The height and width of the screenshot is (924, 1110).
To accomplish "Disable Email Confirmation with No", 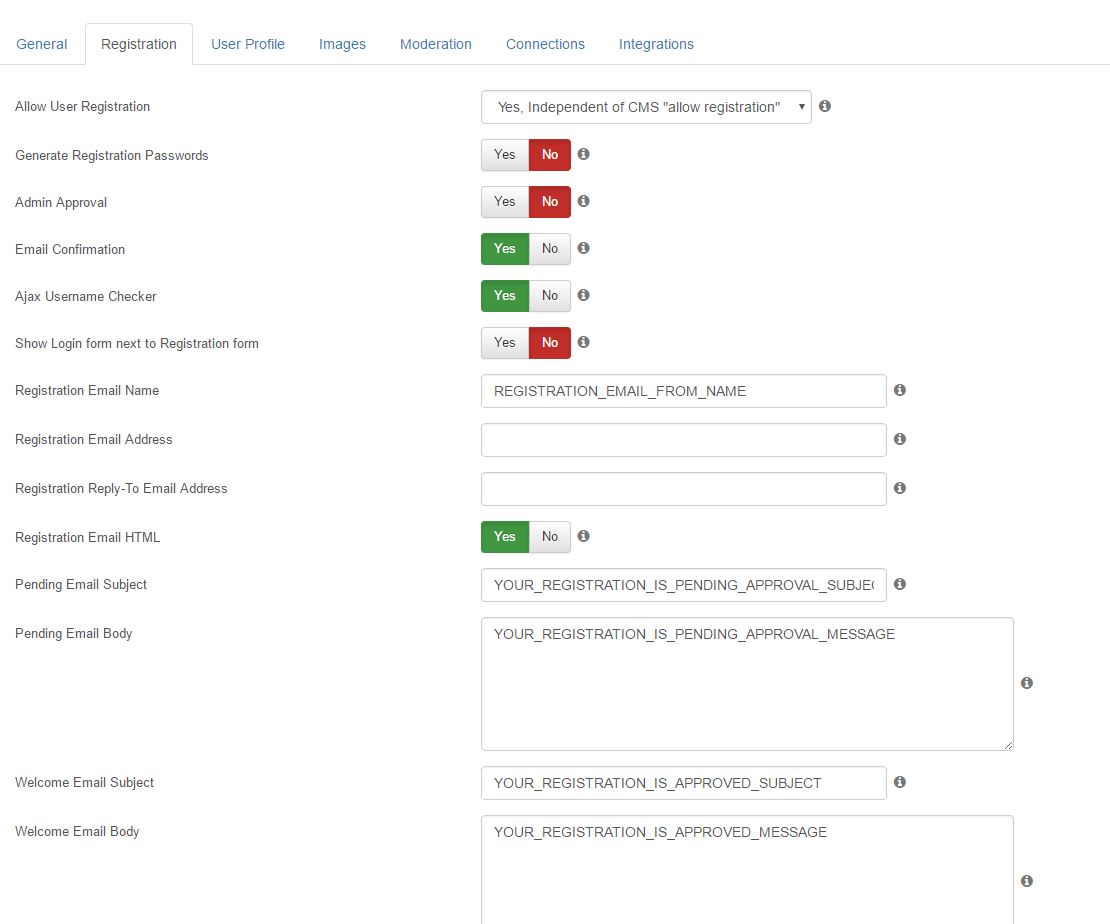I will pos(550,249).
